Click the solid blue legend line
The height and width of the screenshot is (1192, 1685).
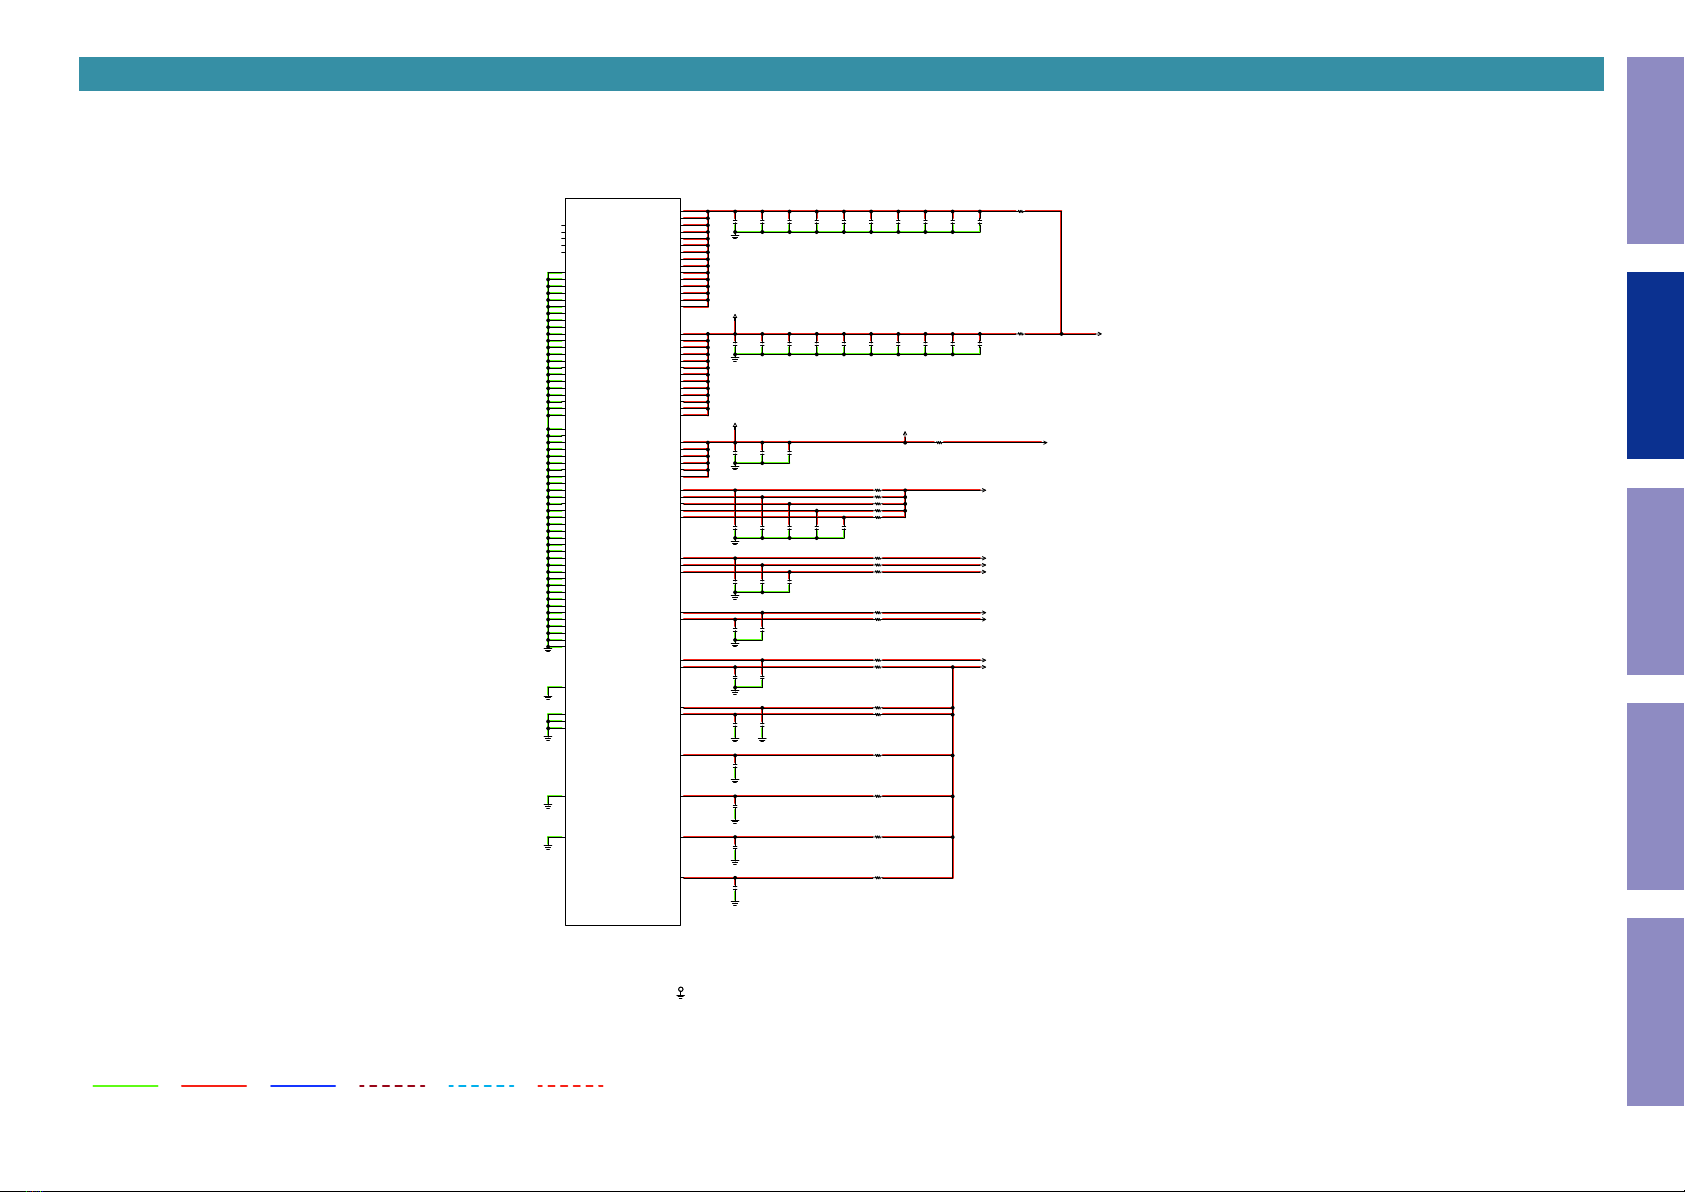point(303,1085)
